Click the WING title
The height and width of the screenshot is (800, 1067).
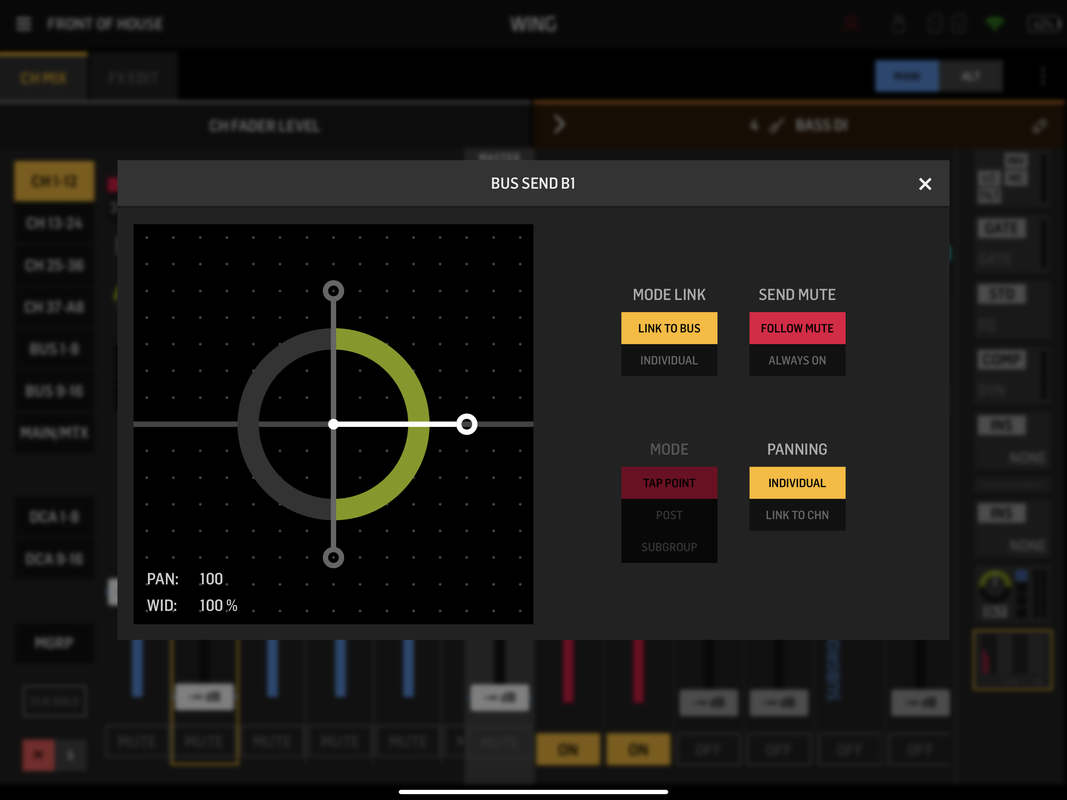point(534,24)
